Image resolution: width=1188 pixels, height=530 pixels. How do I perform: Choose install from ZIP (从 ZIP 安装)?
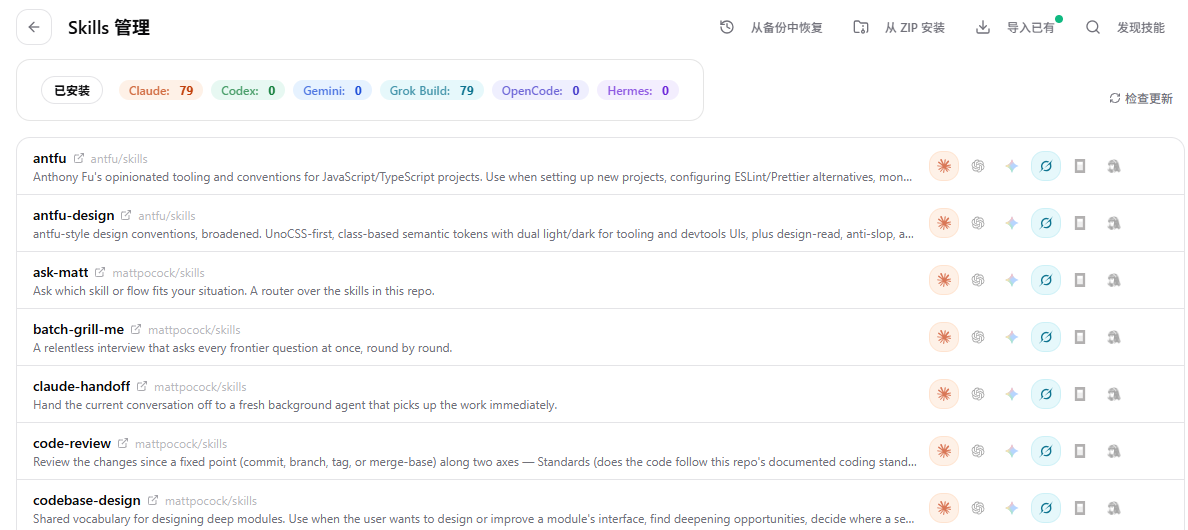coord(899,28)
